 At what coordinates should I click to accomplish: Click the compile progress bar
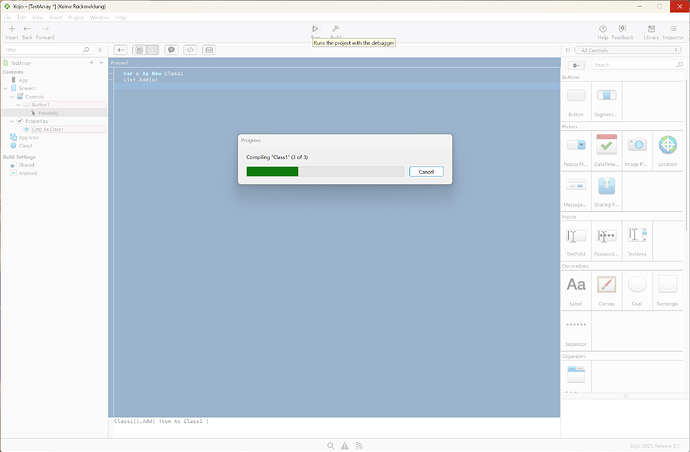point(325,172)
